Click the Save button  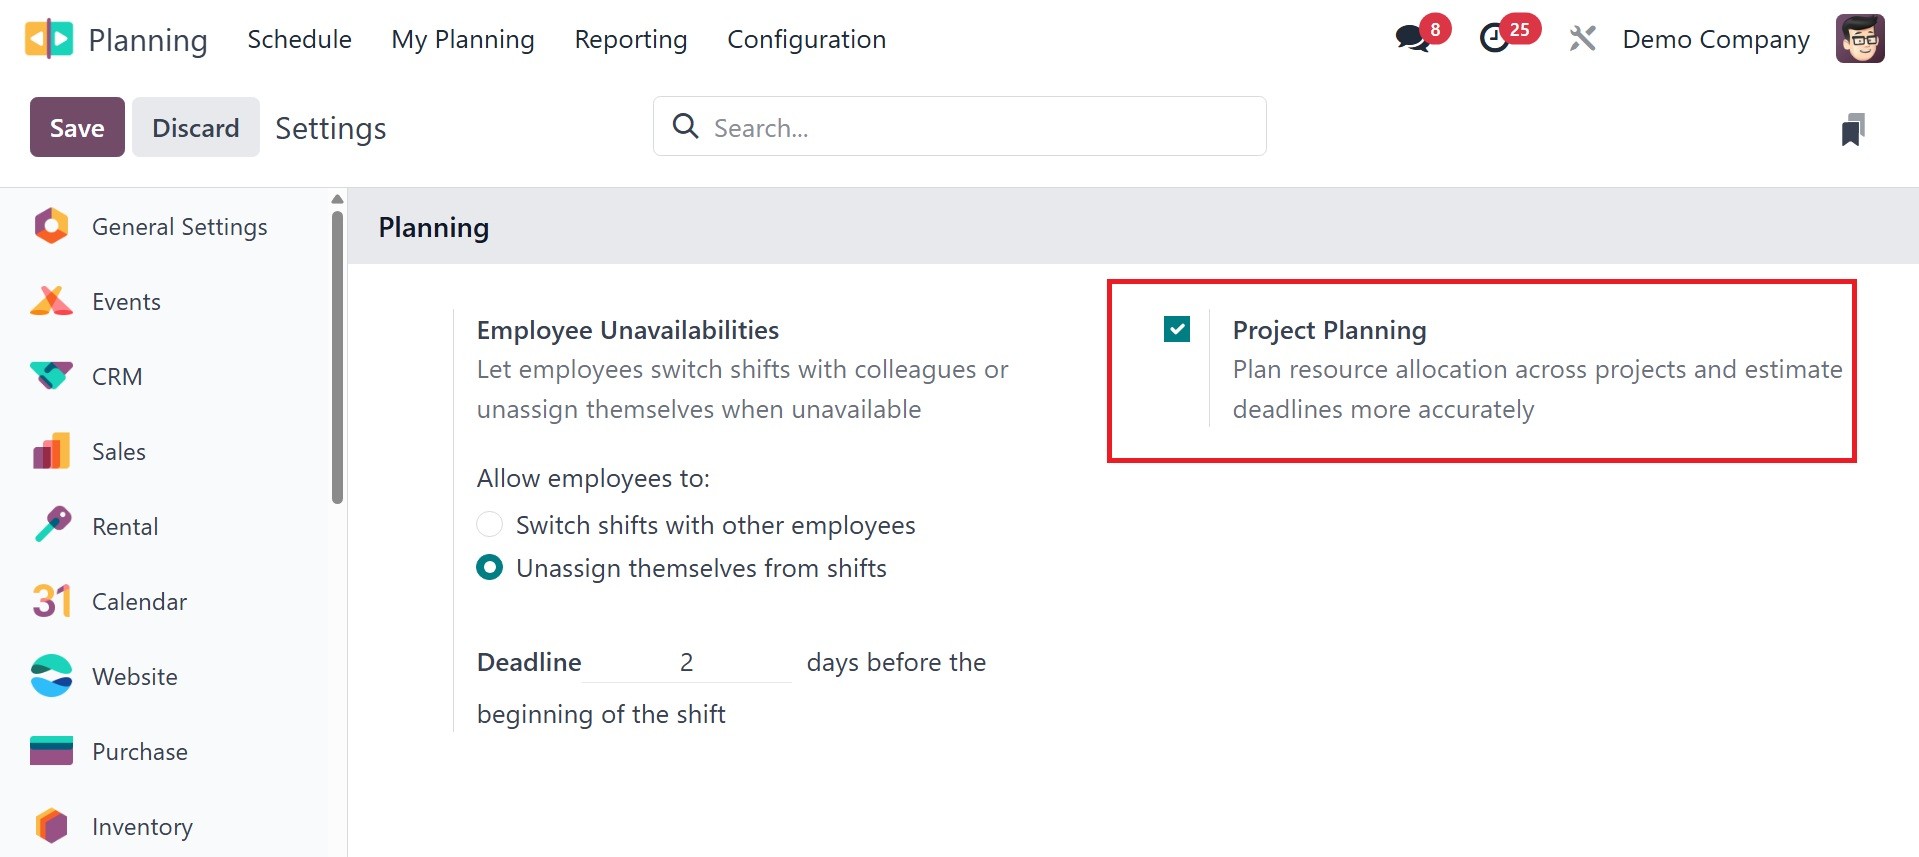[77, 127]
